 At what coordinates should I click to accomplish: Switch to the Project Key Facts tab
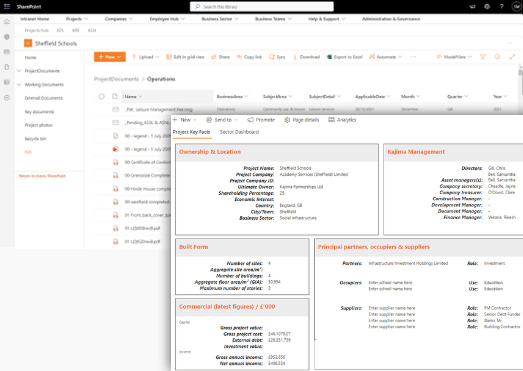191,132
